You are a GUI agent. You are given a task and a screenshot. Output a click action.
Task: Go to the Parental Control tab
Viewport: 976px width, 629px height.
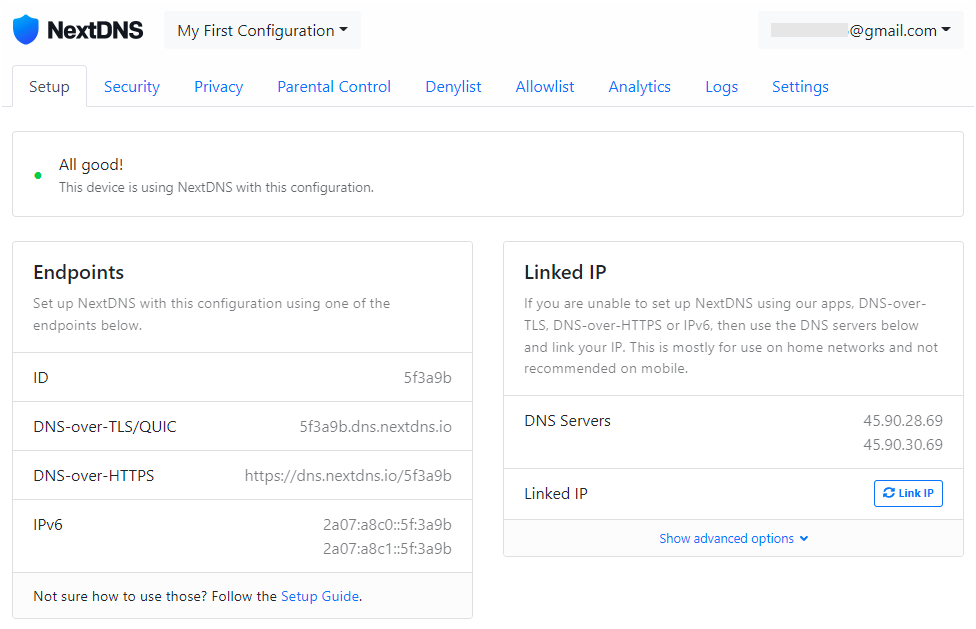pos(334,86)
